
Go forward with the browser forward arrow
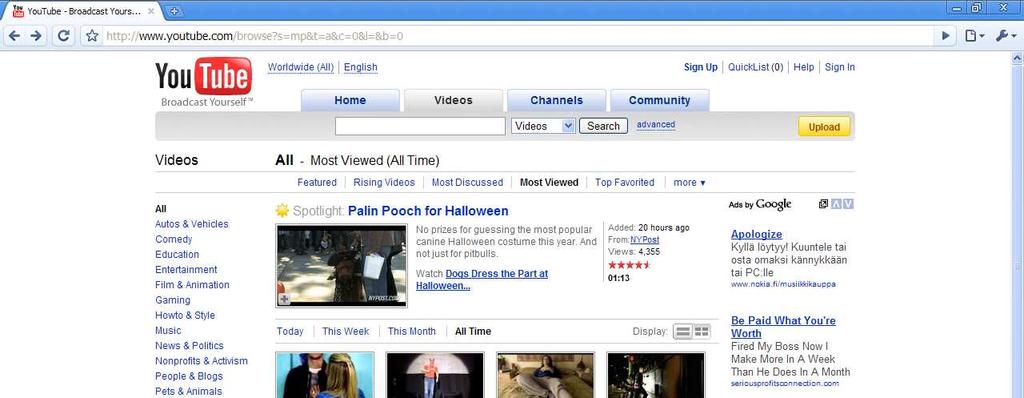tap(36, 36)
